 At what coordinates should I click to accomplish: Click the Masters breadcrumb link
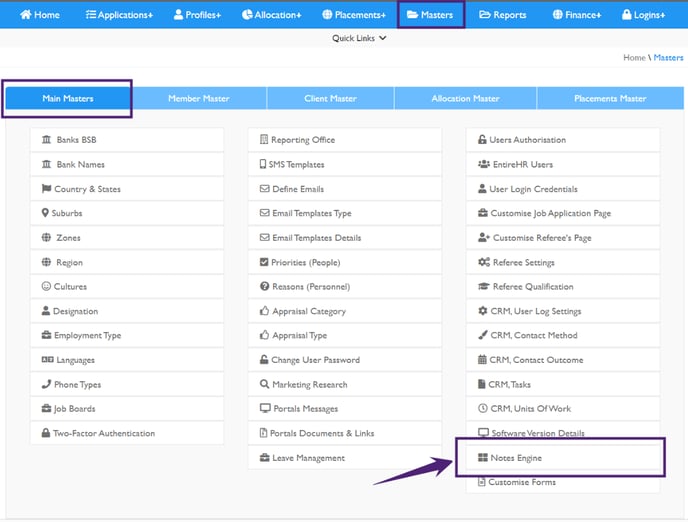pos(668,57)
